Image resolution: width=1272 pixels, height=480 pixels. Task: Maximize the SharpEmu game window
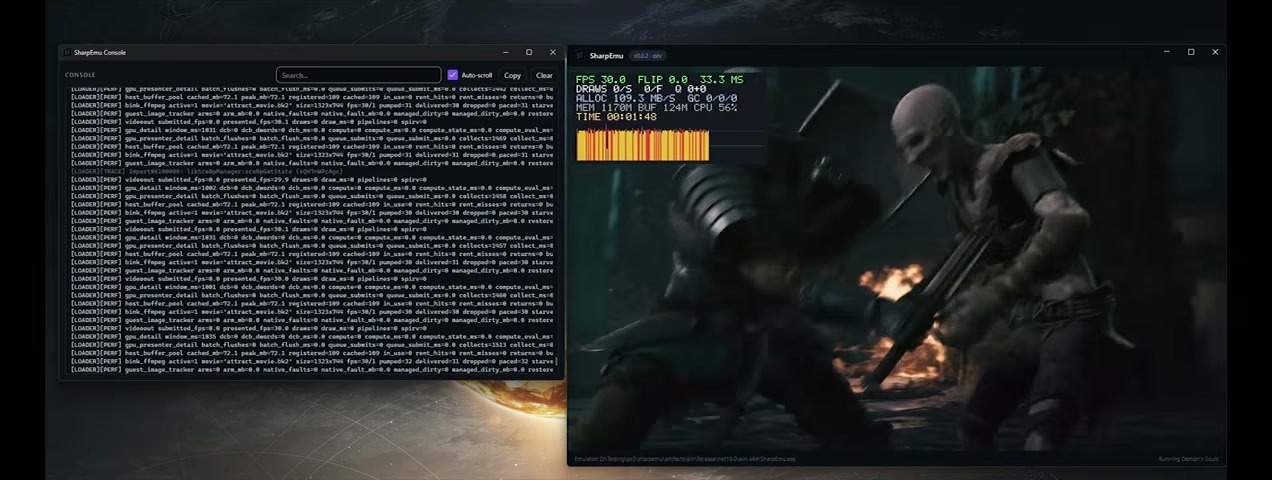1191,52
